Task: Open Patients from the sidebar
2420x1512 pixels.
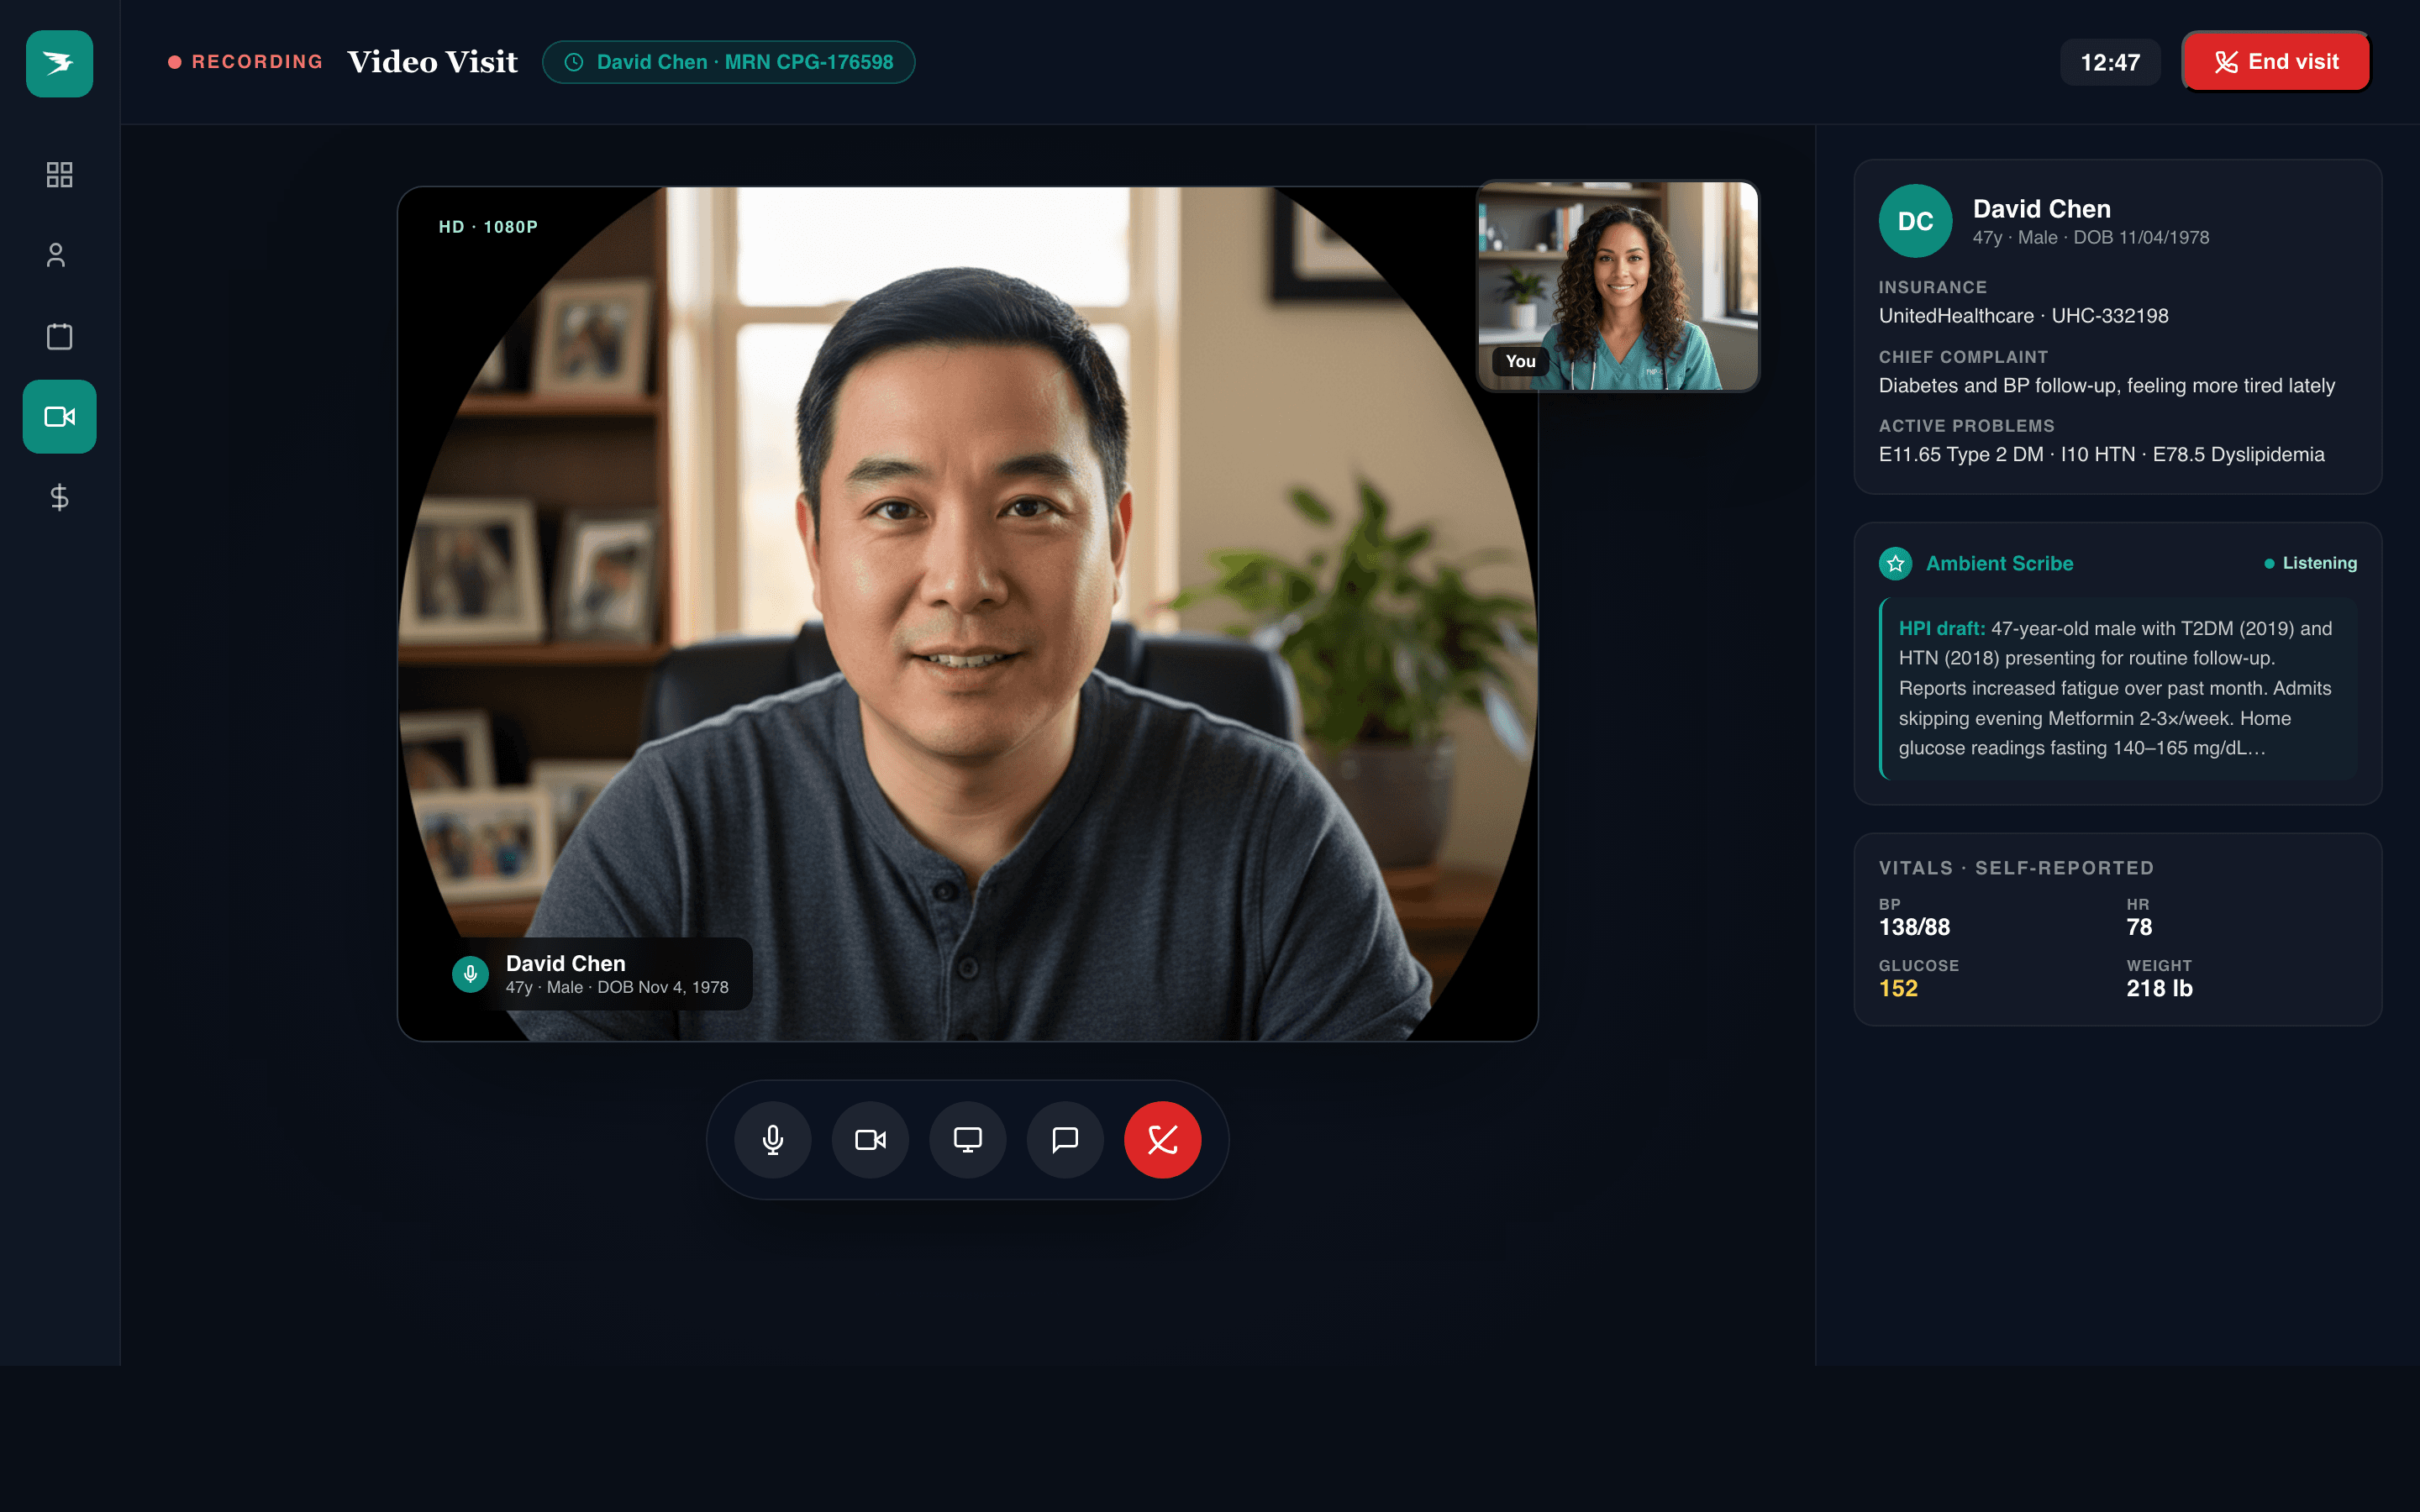Action: pyautogui.click(x=59, y=255)
